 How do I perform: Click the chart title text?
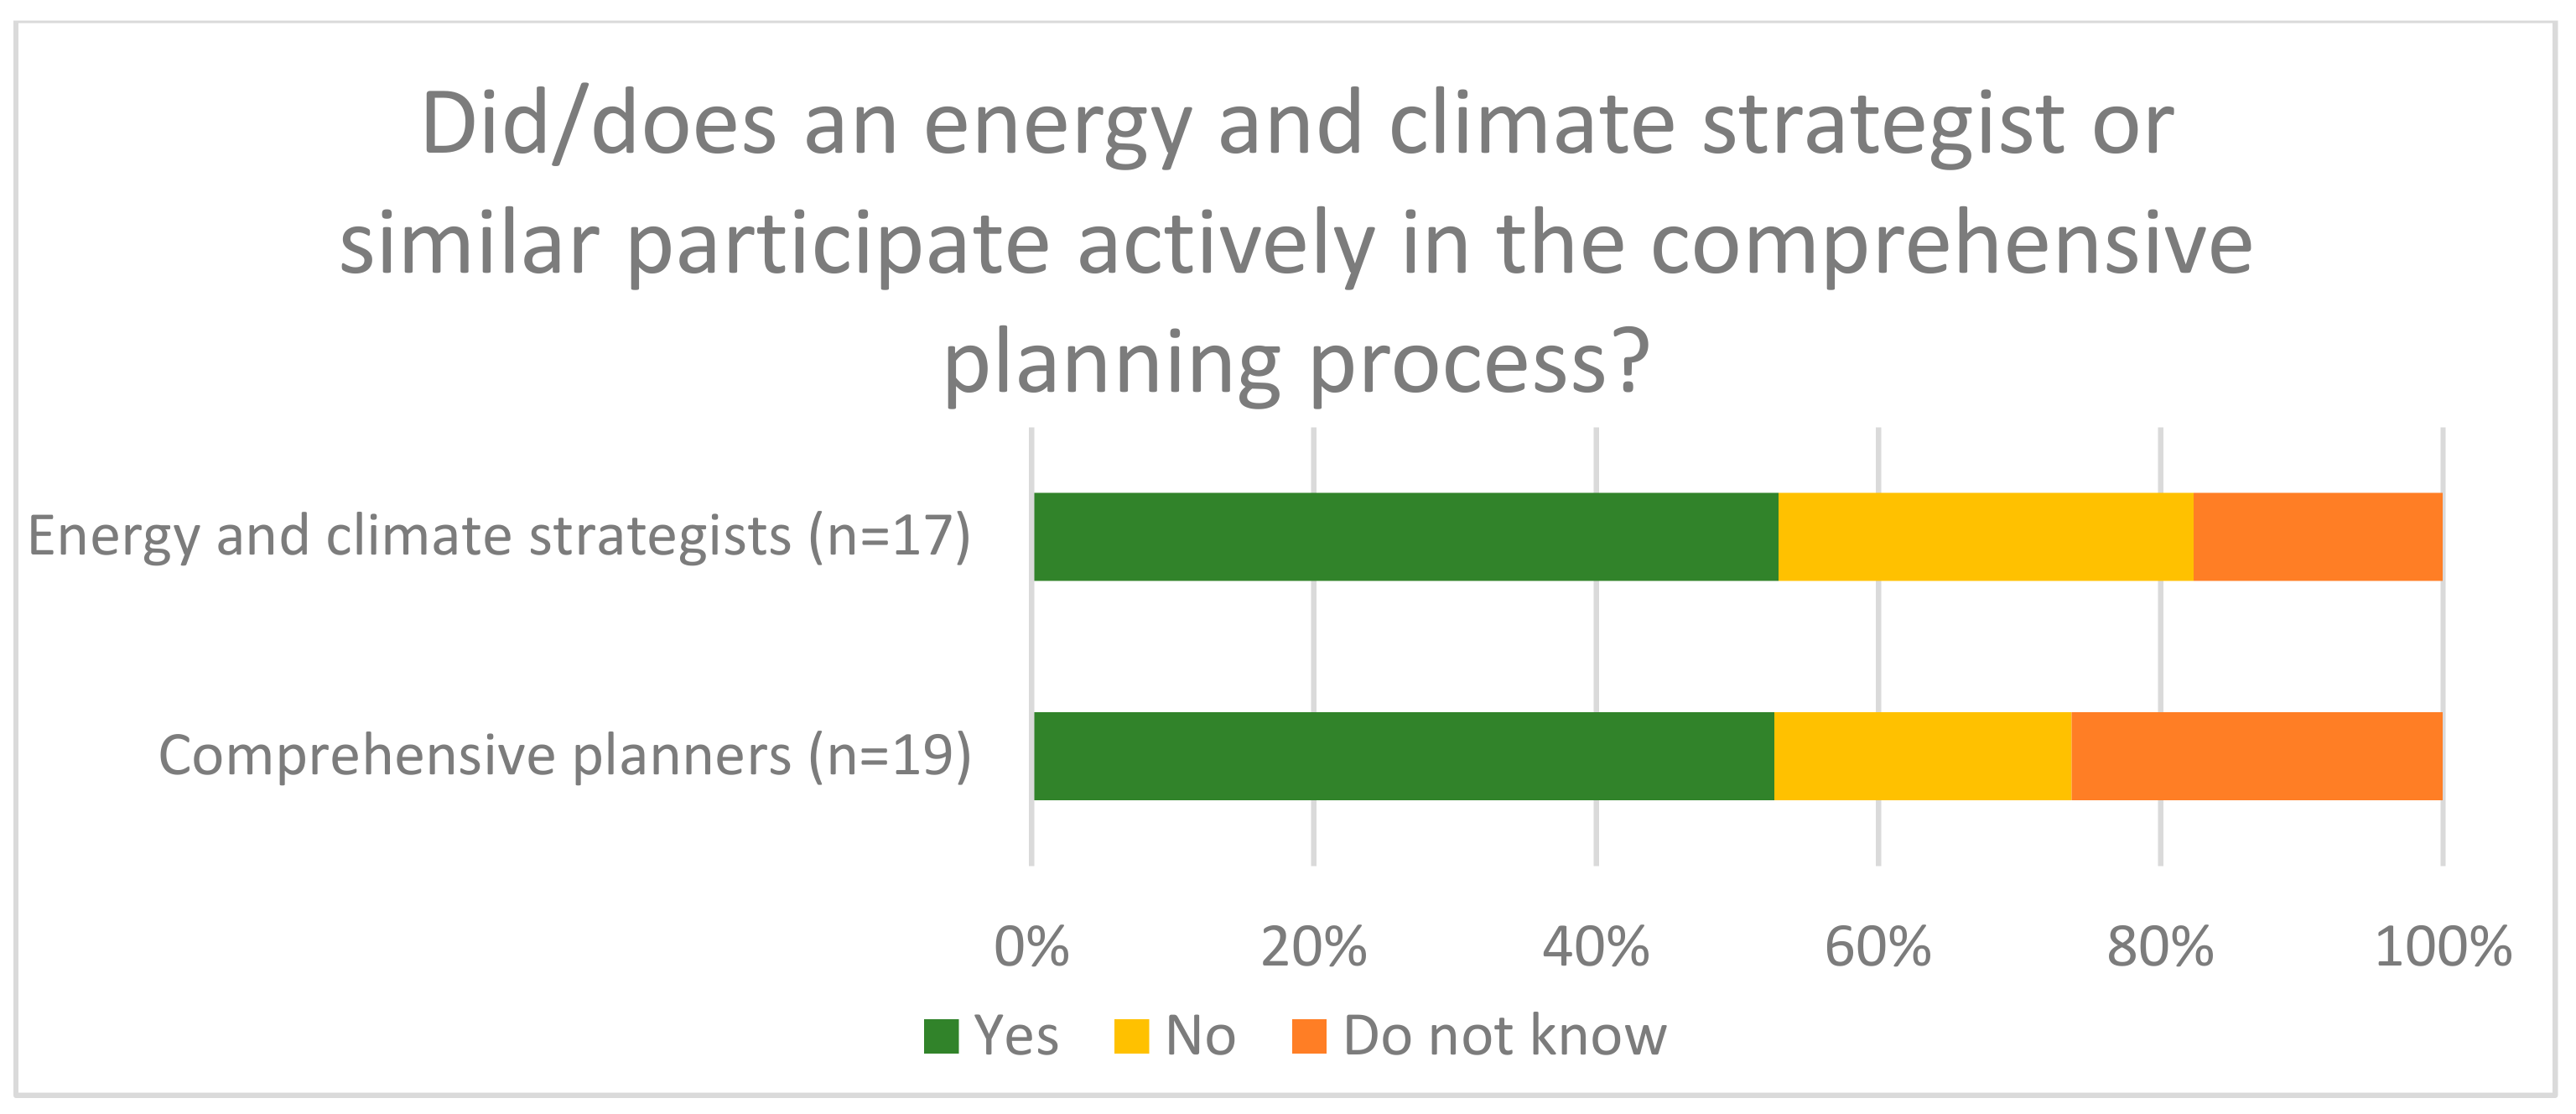(x=1296, y=243)
